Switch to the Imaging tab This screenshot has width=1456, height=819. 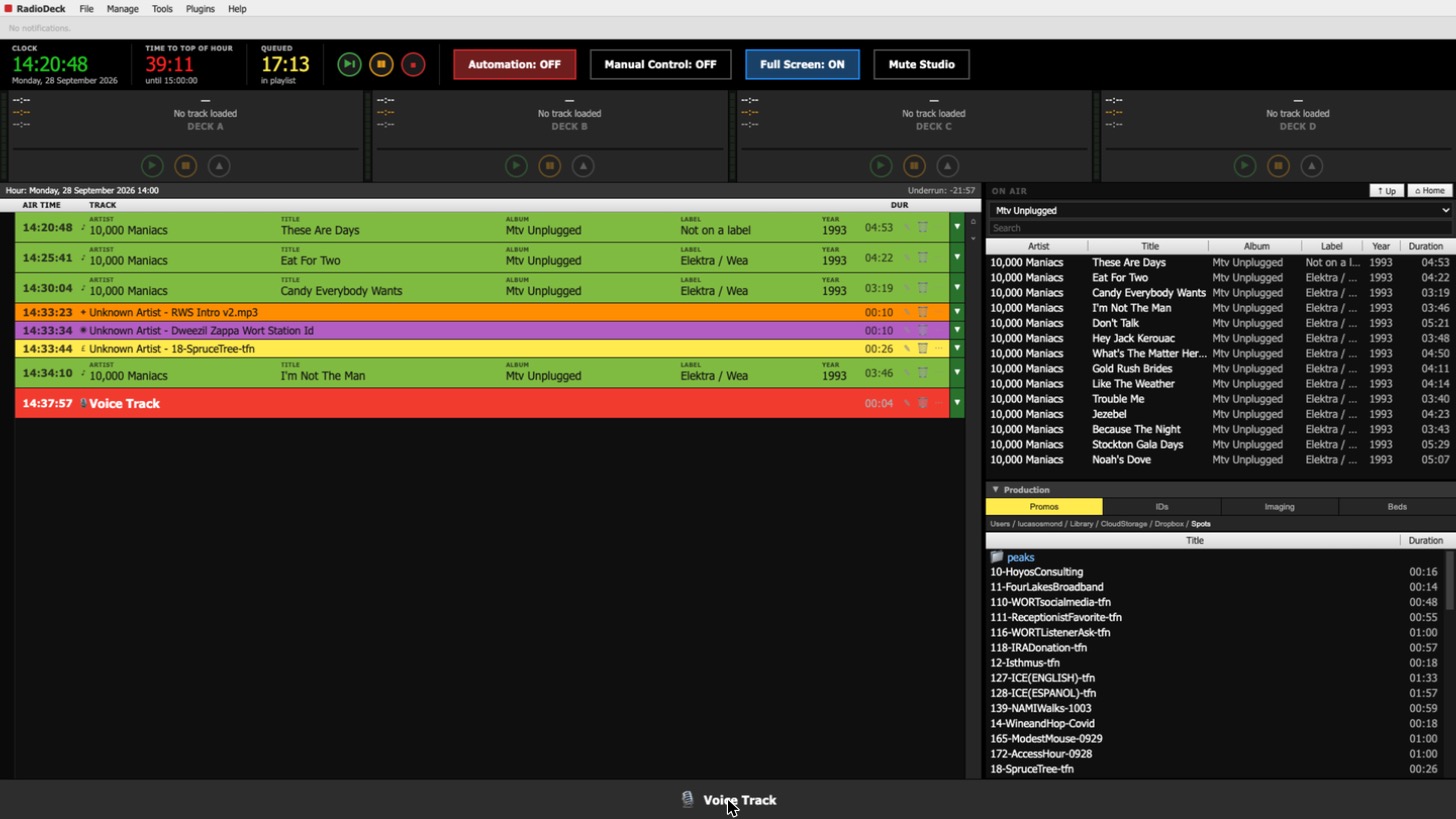coord(1279,507)
